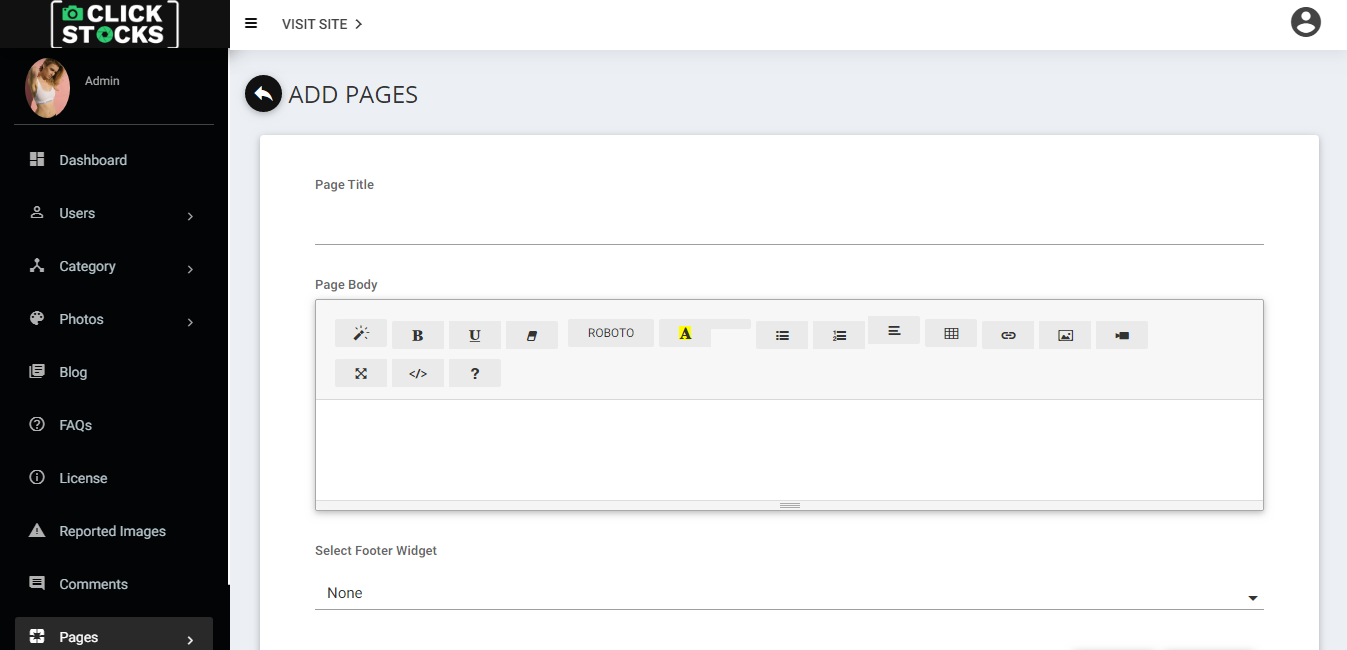Viewport: 1347px width, 650px height.
Task: Insert a numbered ordered list
Action: pyautogui.click(x=839, y=335)
